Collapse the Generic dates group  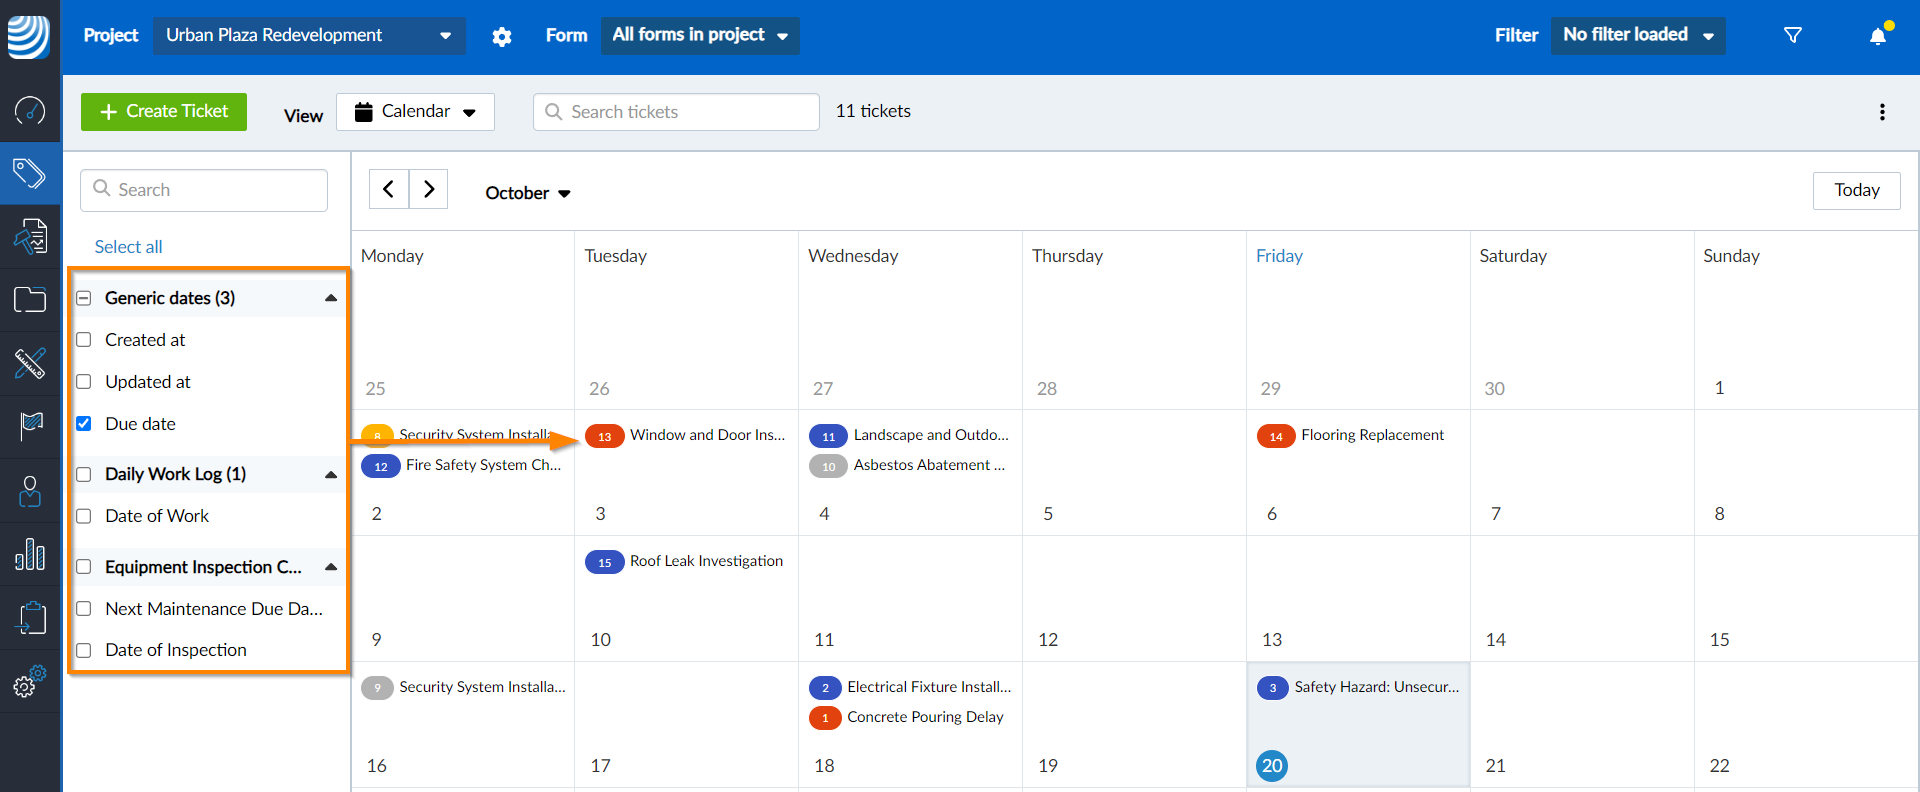[x=331, y=298]
